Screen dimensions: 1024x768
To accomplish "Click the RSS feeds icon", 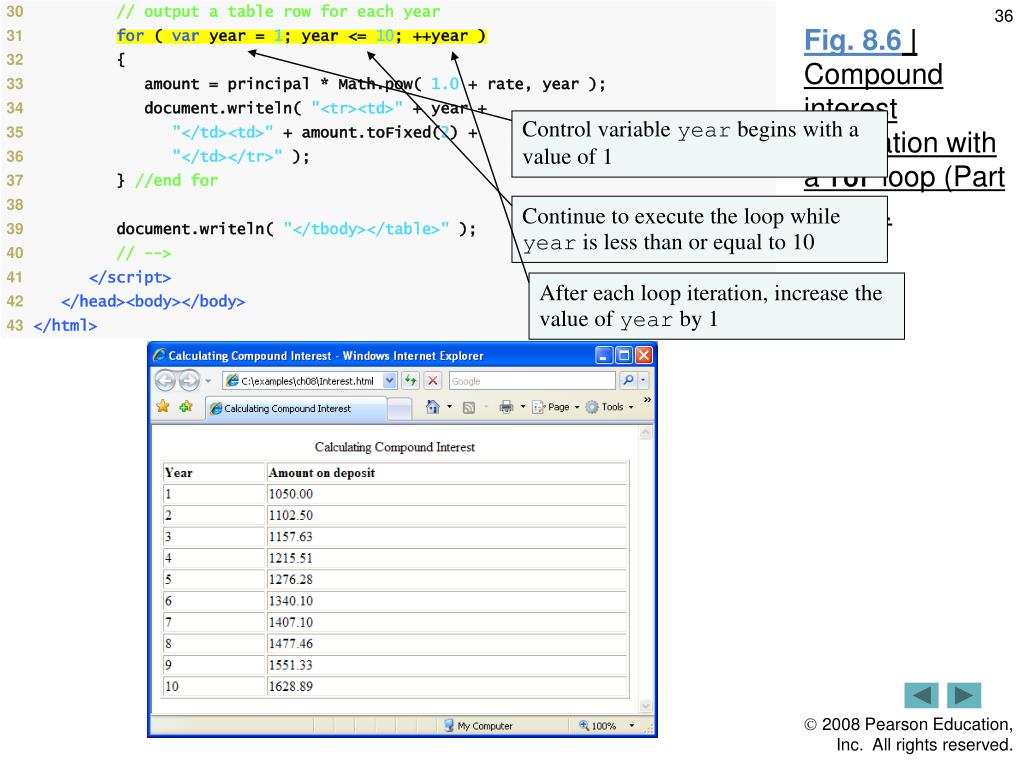I will coord(468,408).
